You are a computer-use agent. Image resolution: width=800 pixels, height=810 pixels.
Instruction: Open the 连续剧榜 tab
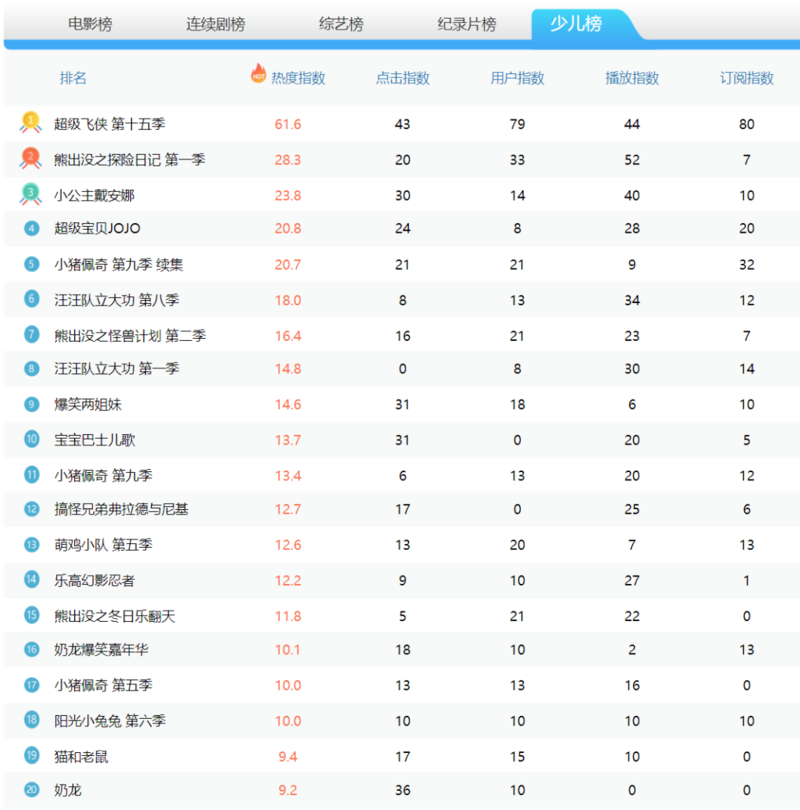click(x=215, y=24)
